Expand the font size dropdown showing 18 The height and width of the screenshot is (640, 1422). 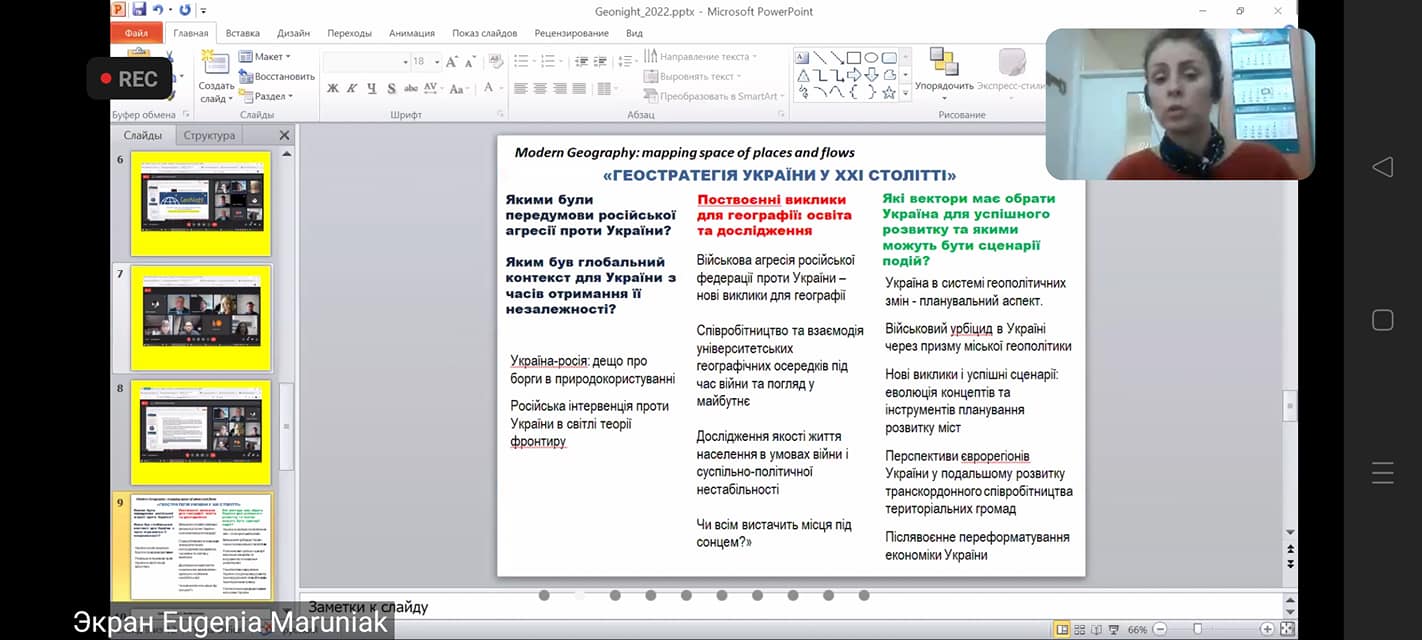[x=435, y=61]
